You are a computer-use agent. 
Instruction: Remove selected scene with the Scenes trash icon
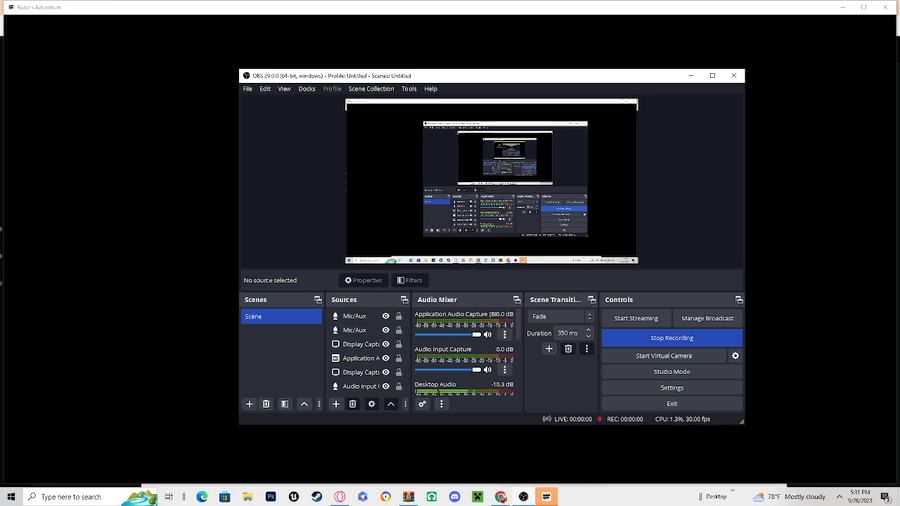pyautogui.click(x=266, y=404)
